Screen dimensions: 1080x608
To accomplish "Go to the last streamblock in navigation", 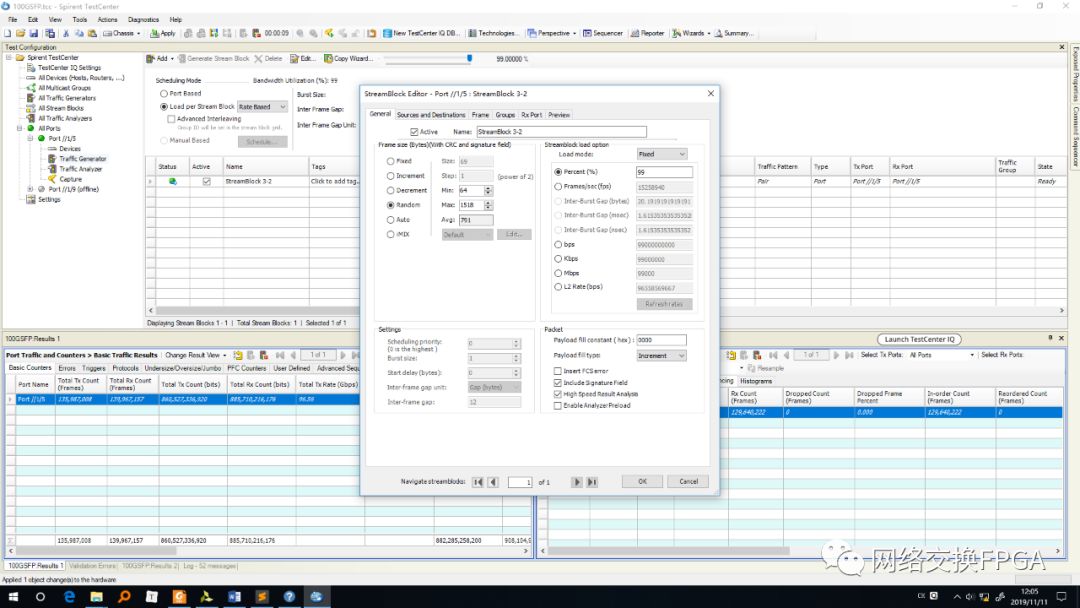I will click(x=591, y=482).
